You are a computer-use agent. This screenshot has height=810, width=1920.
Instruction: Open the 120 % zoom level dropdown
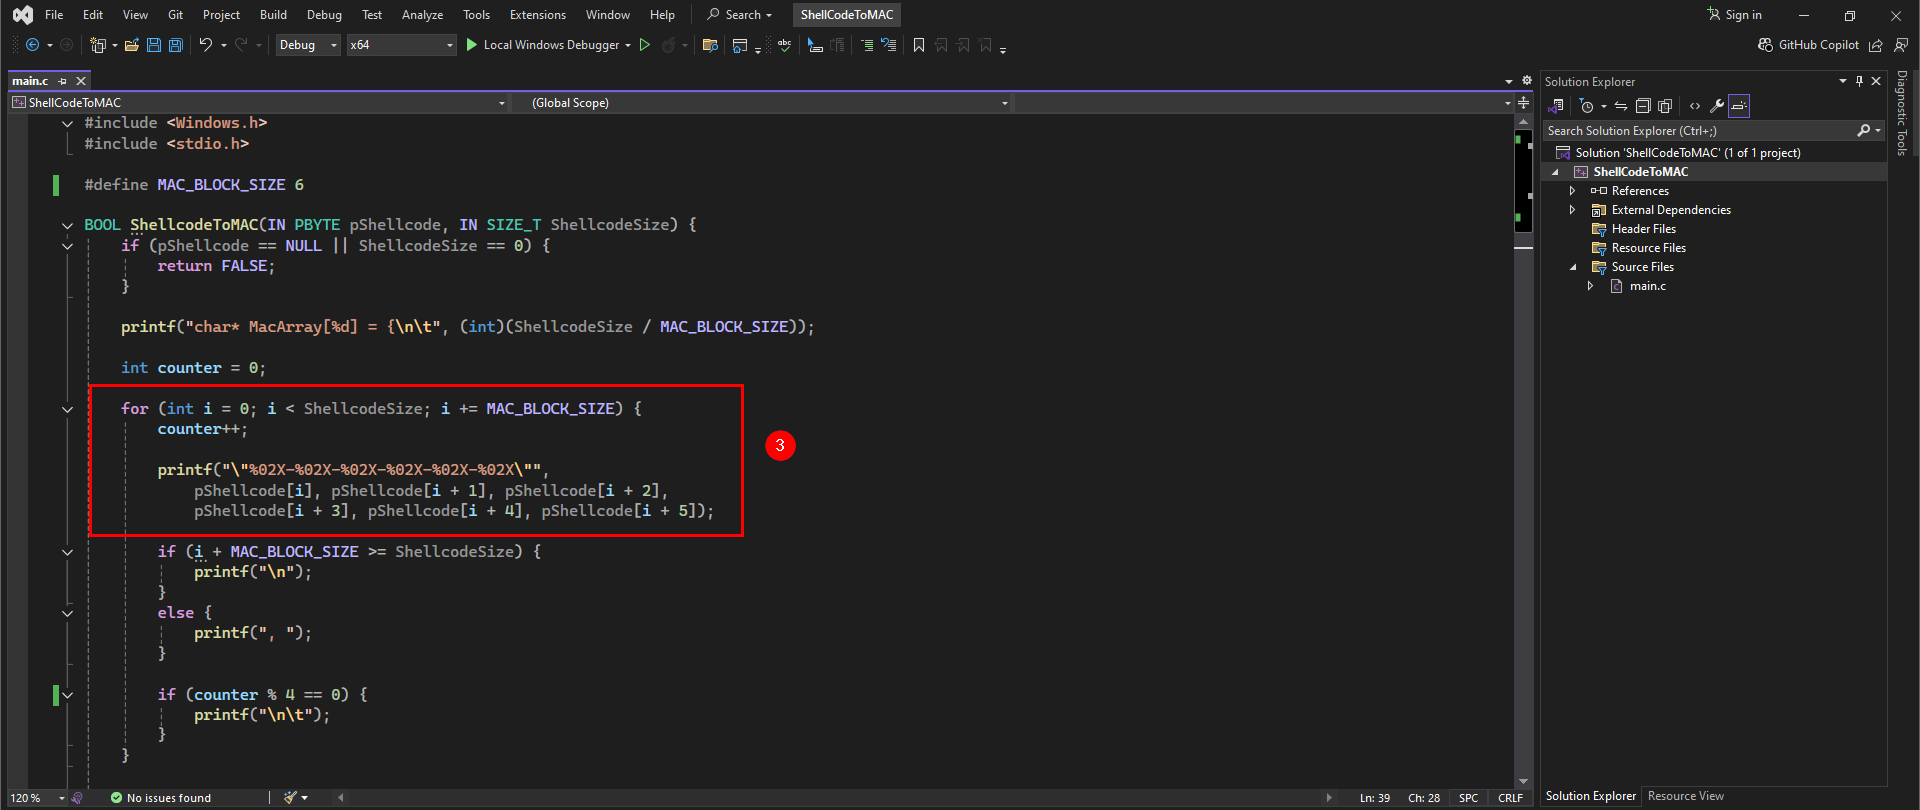coord(37,798)
